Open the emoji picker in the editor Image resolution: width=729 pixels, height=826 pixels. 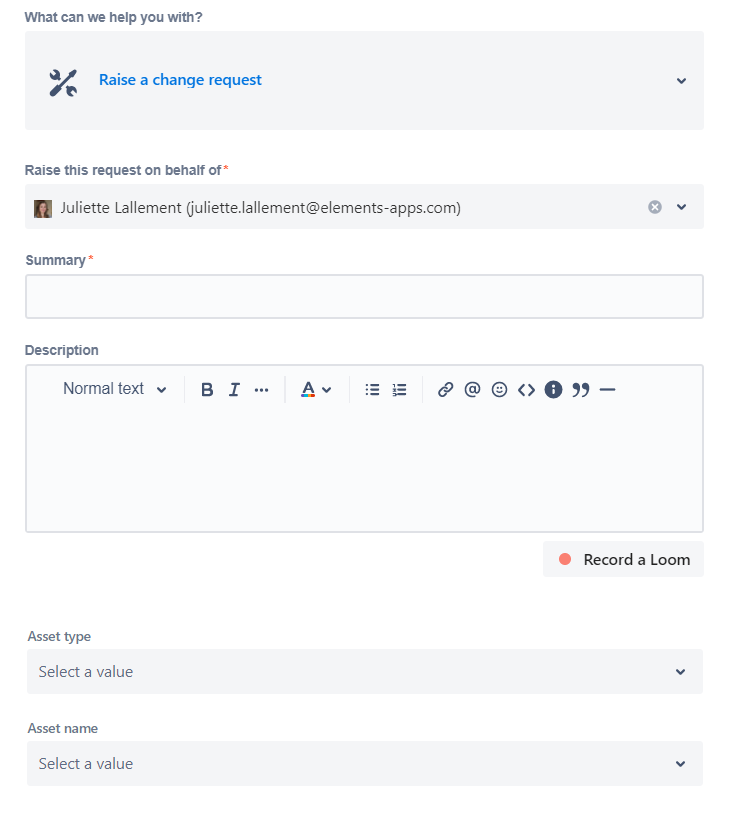(x=499, y=389)
